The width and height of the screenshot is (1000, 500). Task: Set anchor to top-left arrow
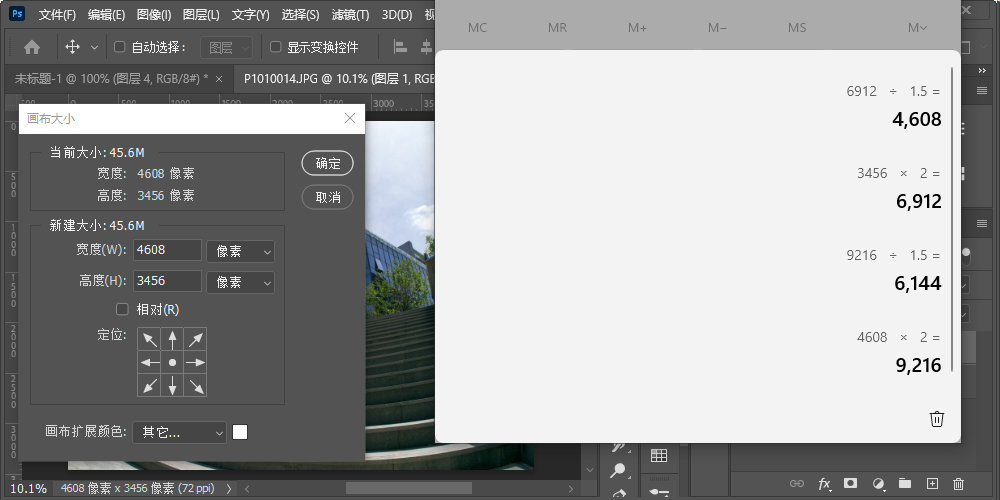coord(149,339)
